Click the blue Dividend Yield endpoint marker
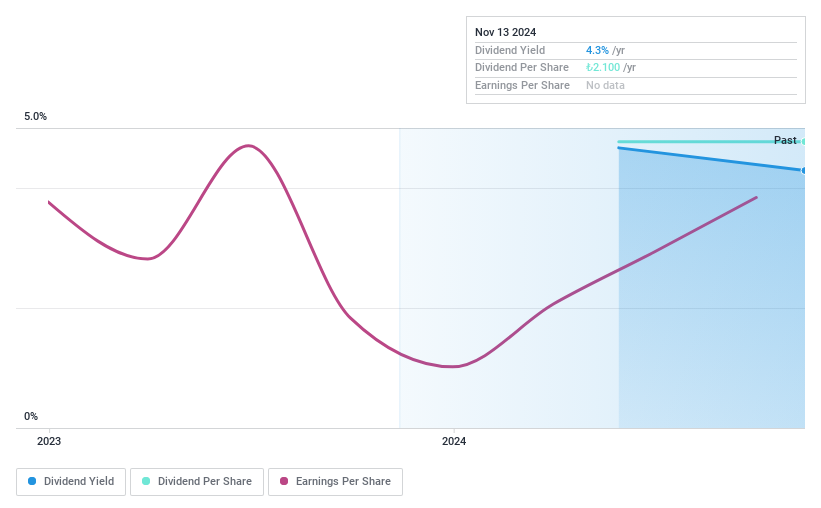 803,170
